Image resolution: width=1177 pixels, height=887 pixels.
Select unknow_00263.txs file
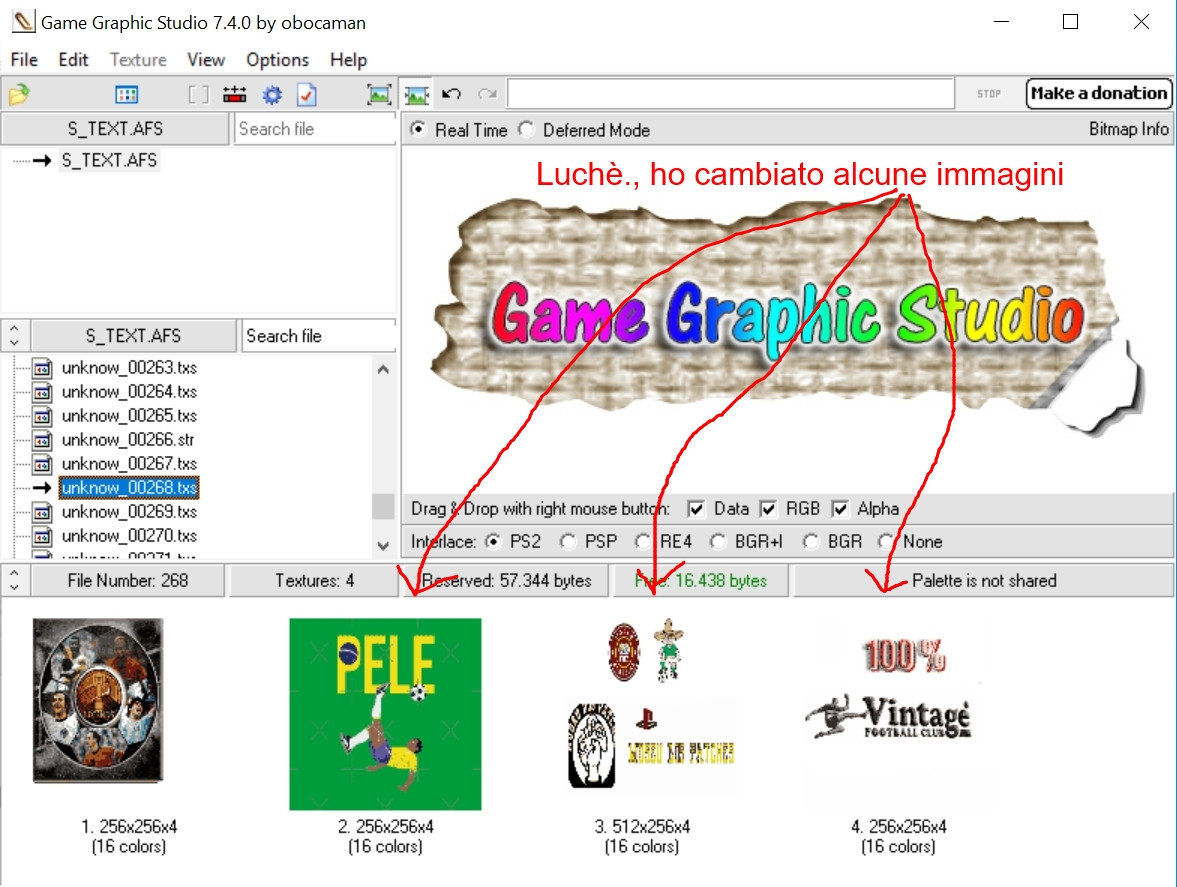129,367
